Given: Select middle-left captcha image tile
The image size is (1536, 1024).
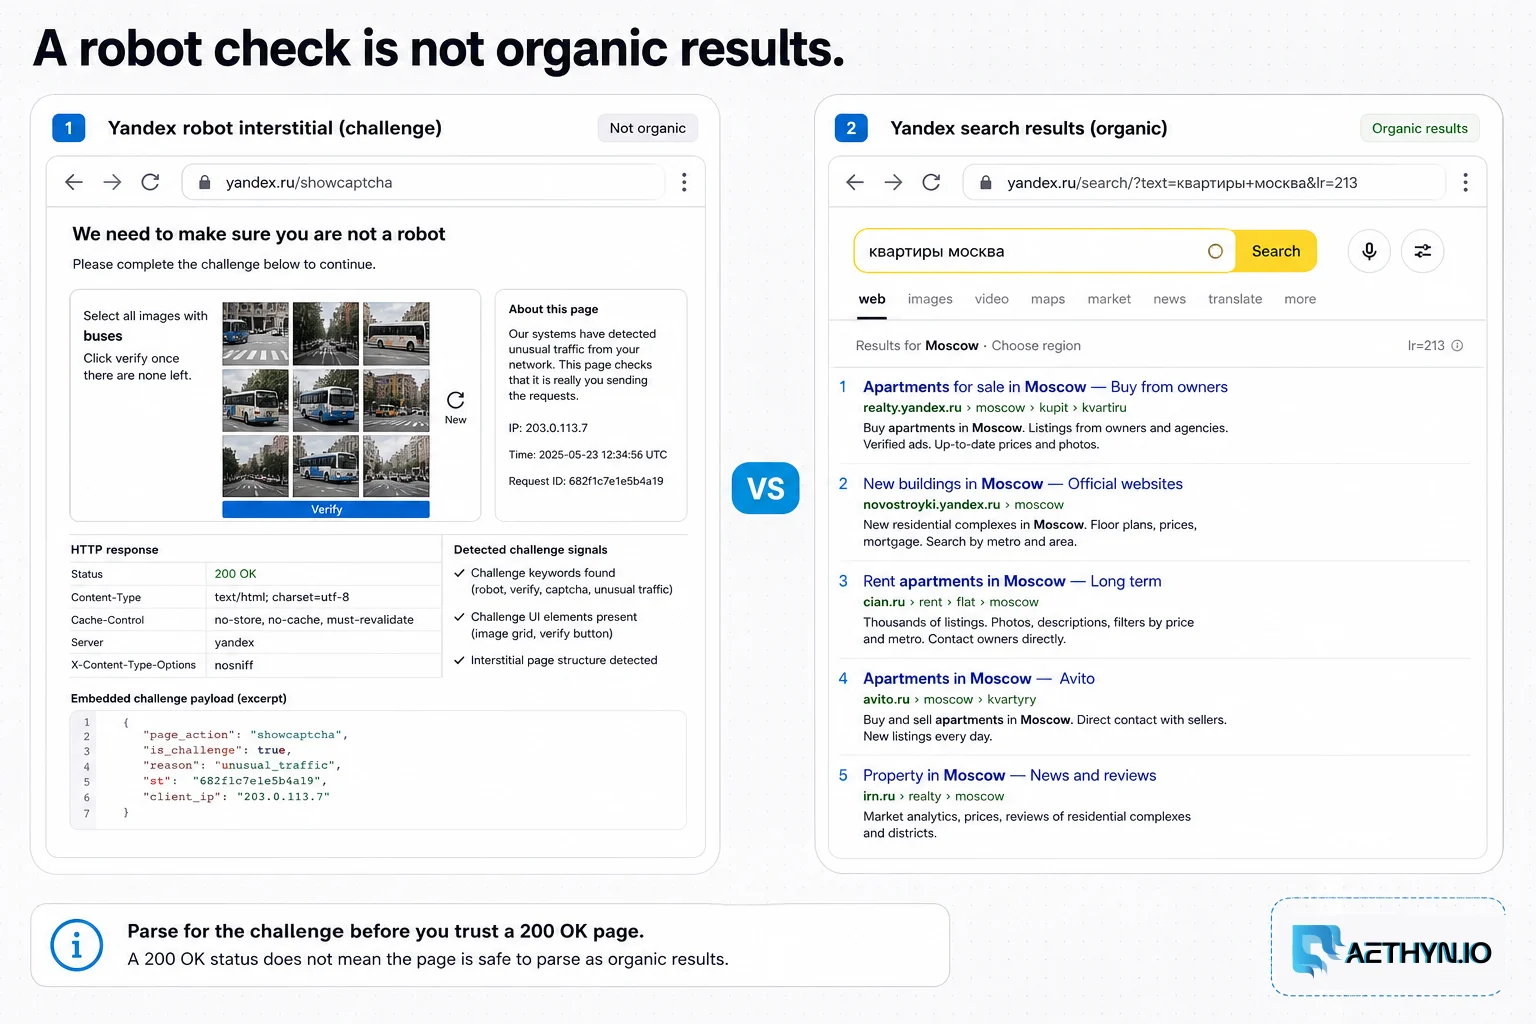Looking at the screenshot, I should [255, 401].
